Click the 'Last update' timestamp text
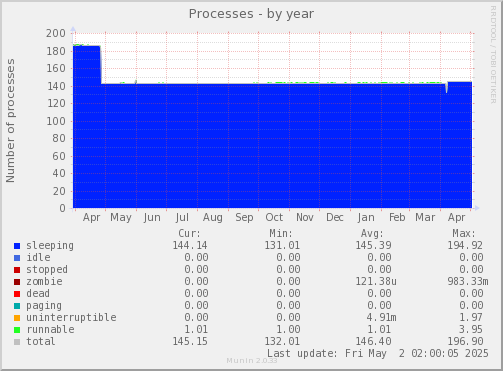 (x=378, y=353)
